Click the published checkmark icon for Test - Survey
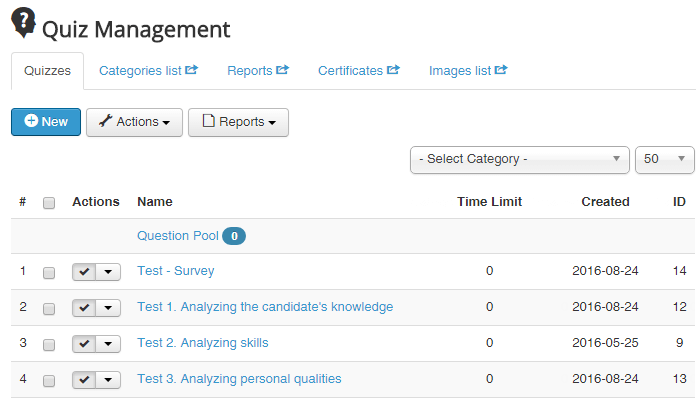This screenshot has width=696, height=409. pos(84,272)
